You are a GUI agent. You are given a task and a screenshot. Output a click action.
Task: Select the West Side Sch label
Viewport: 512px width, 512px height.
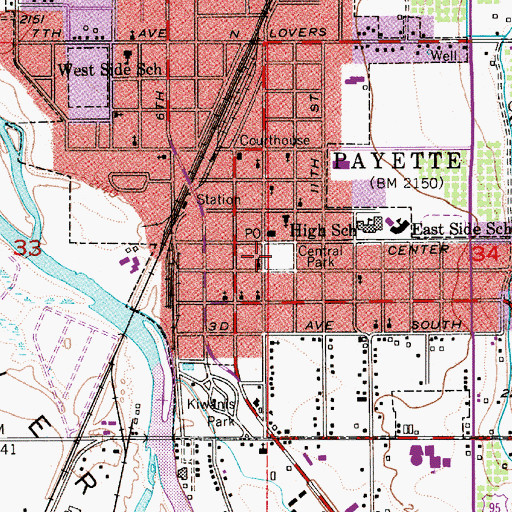point(110,70)
